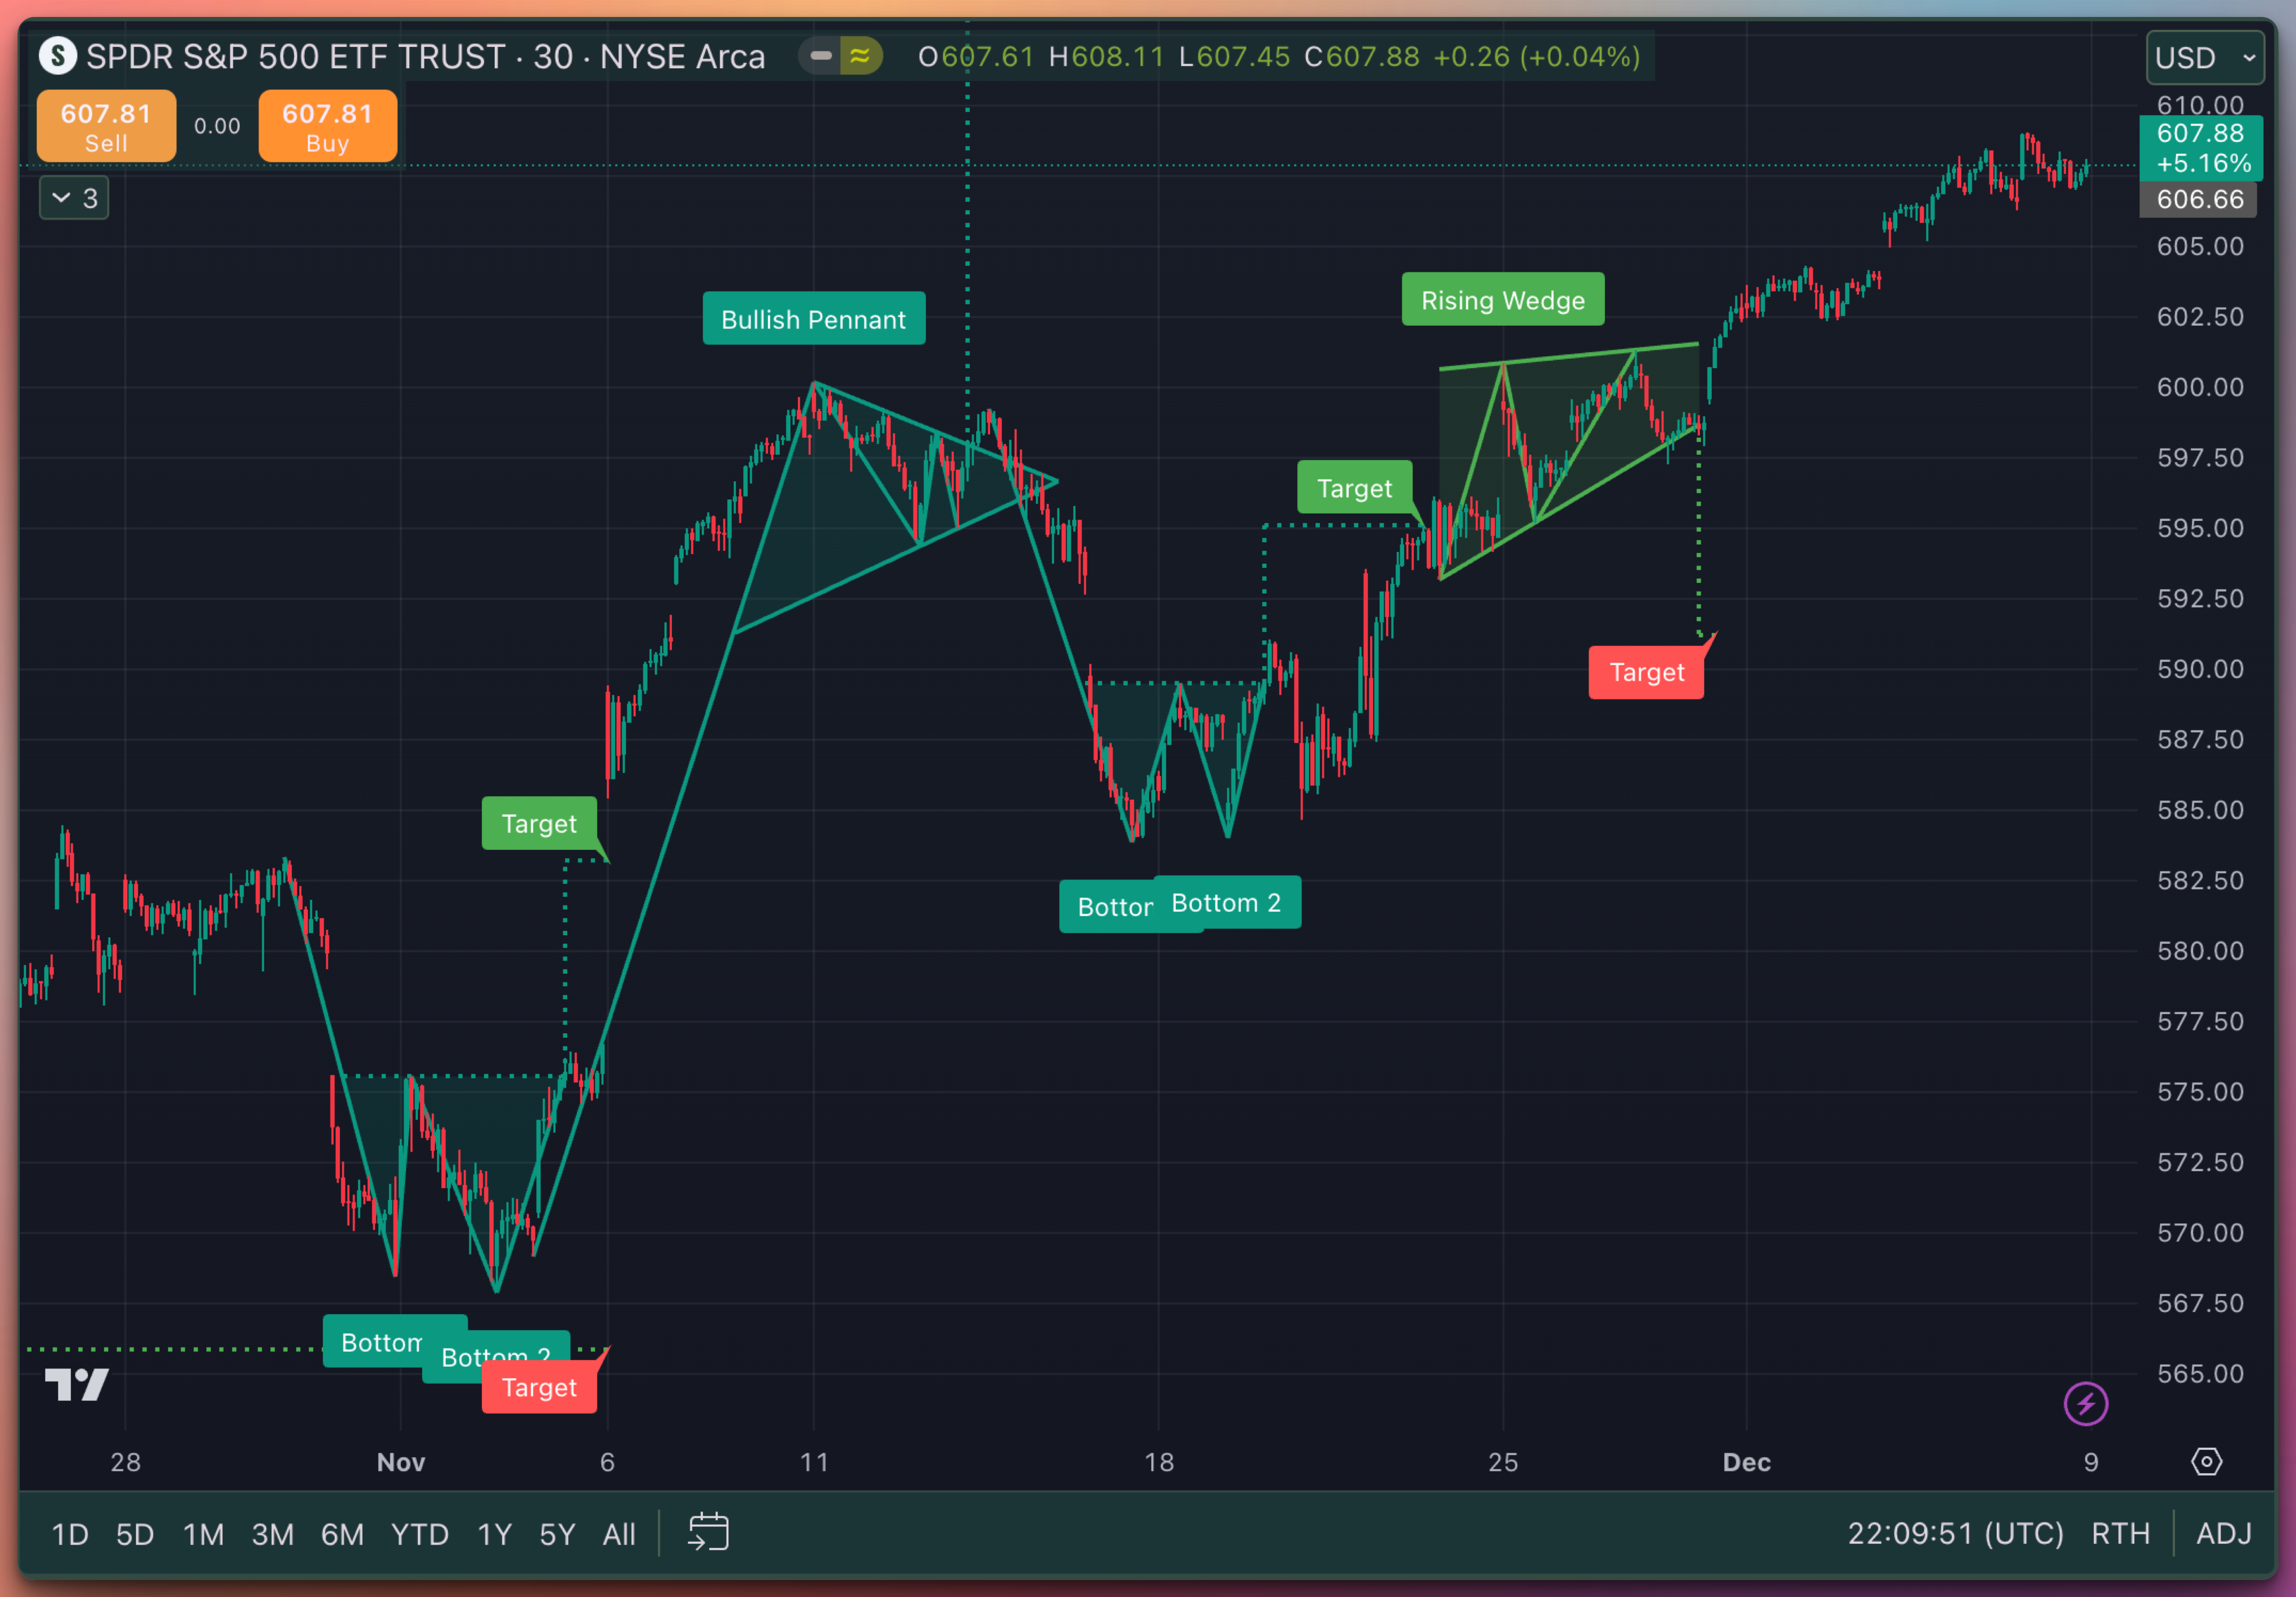Select the 1Y time range
The height and width of the screenshot is (1597, 2296).
494,1534
